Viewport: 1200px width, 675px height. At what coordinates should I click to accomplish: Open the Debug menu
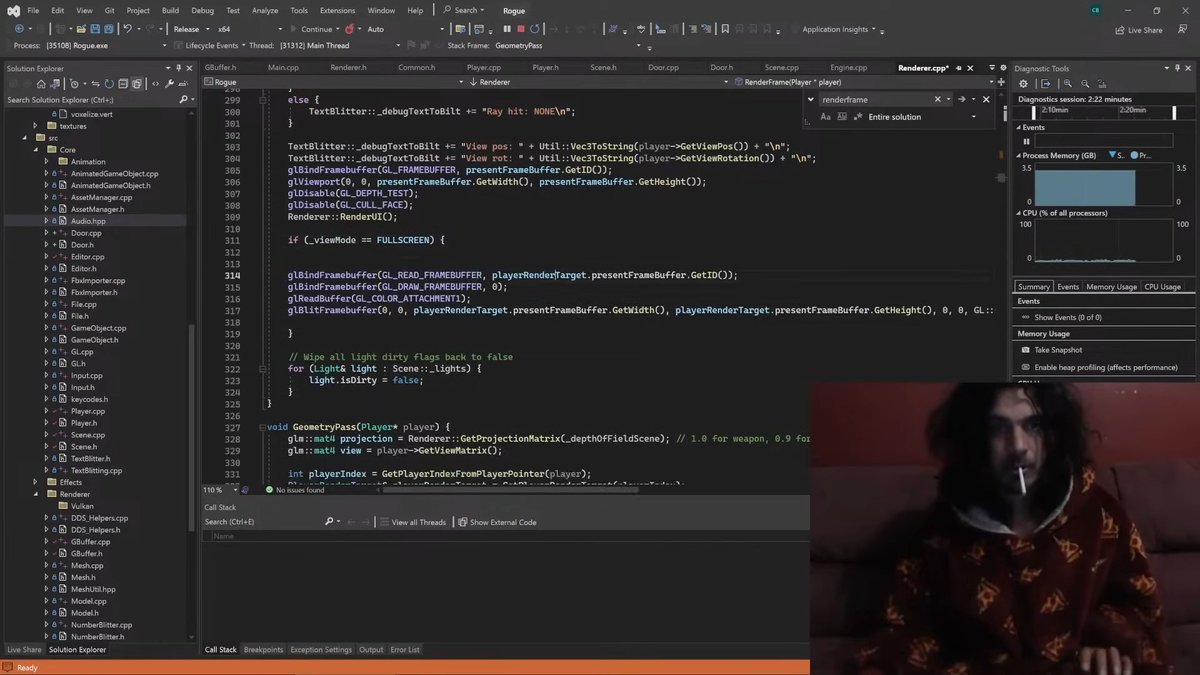[x=202, y=10]
